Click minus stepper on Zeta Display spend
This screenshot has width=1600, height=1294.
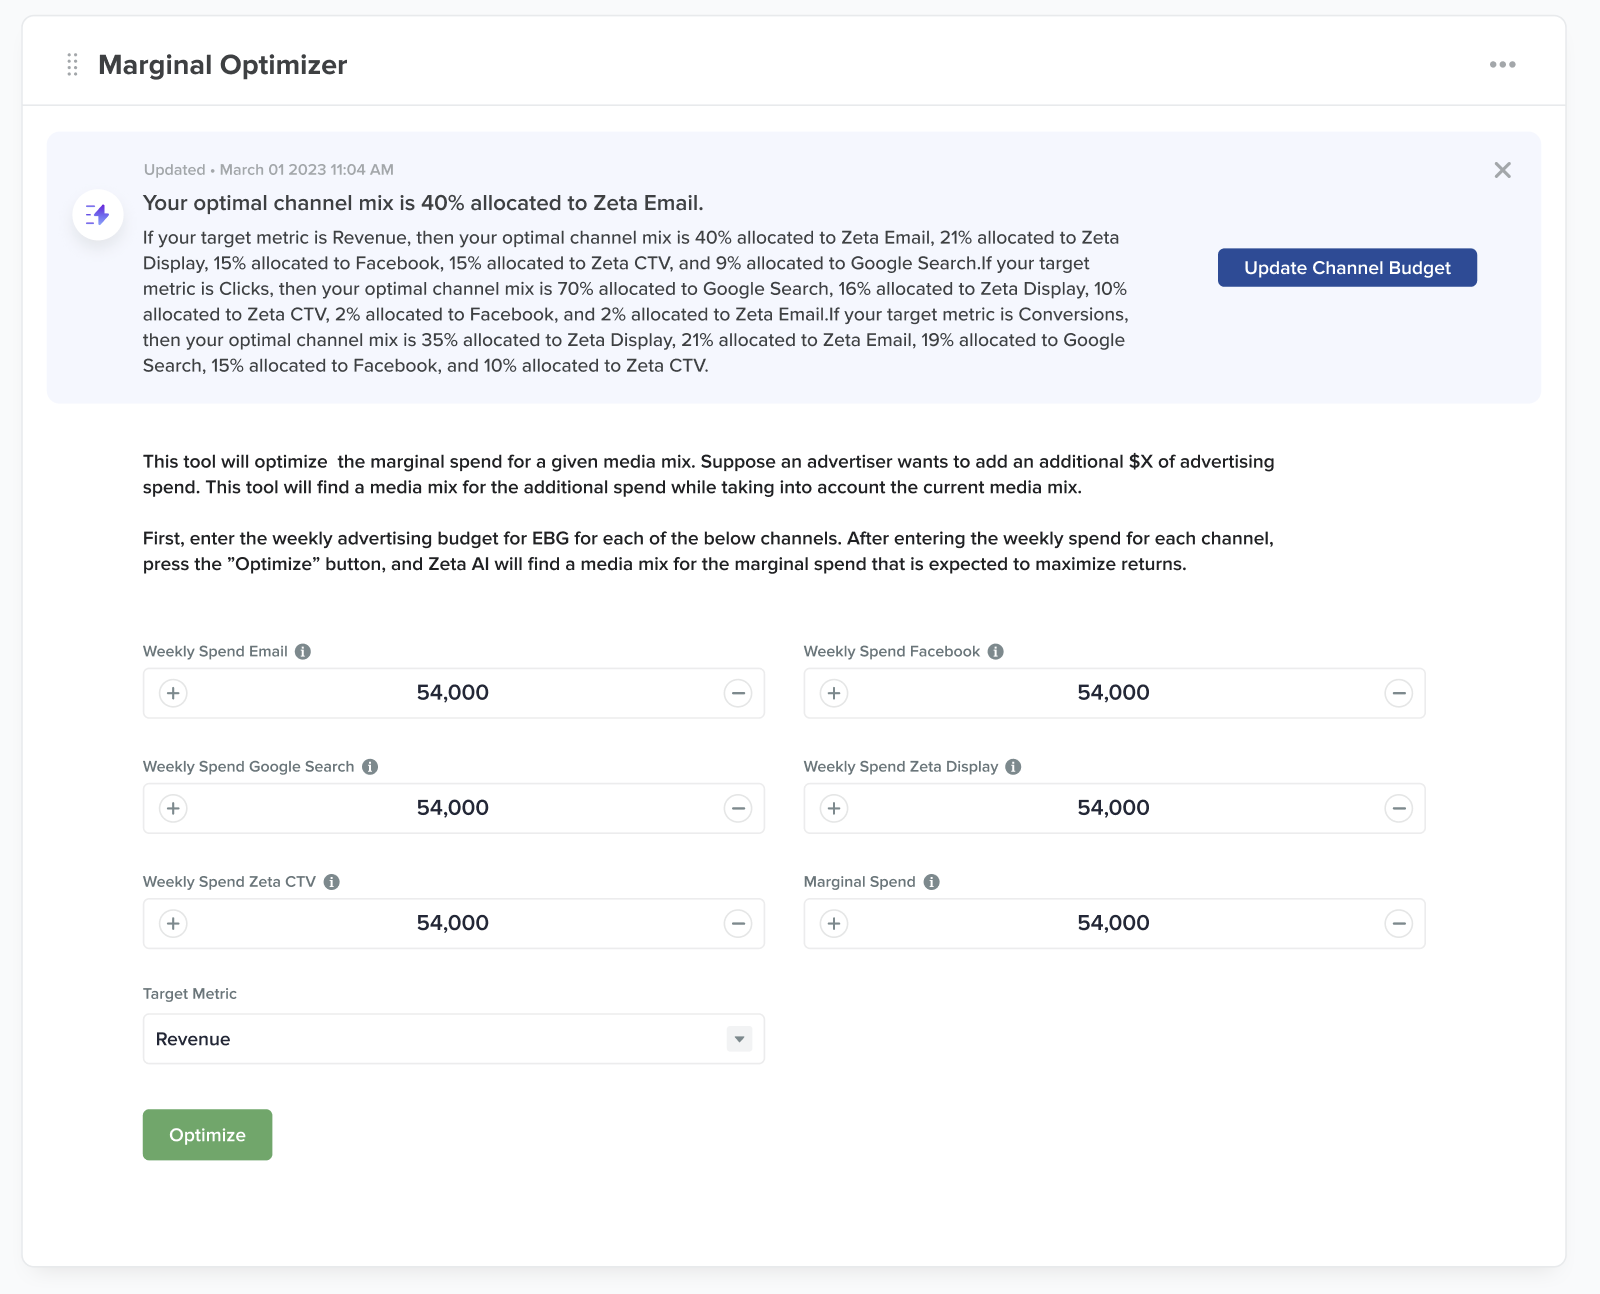(x=1398, y=808)
